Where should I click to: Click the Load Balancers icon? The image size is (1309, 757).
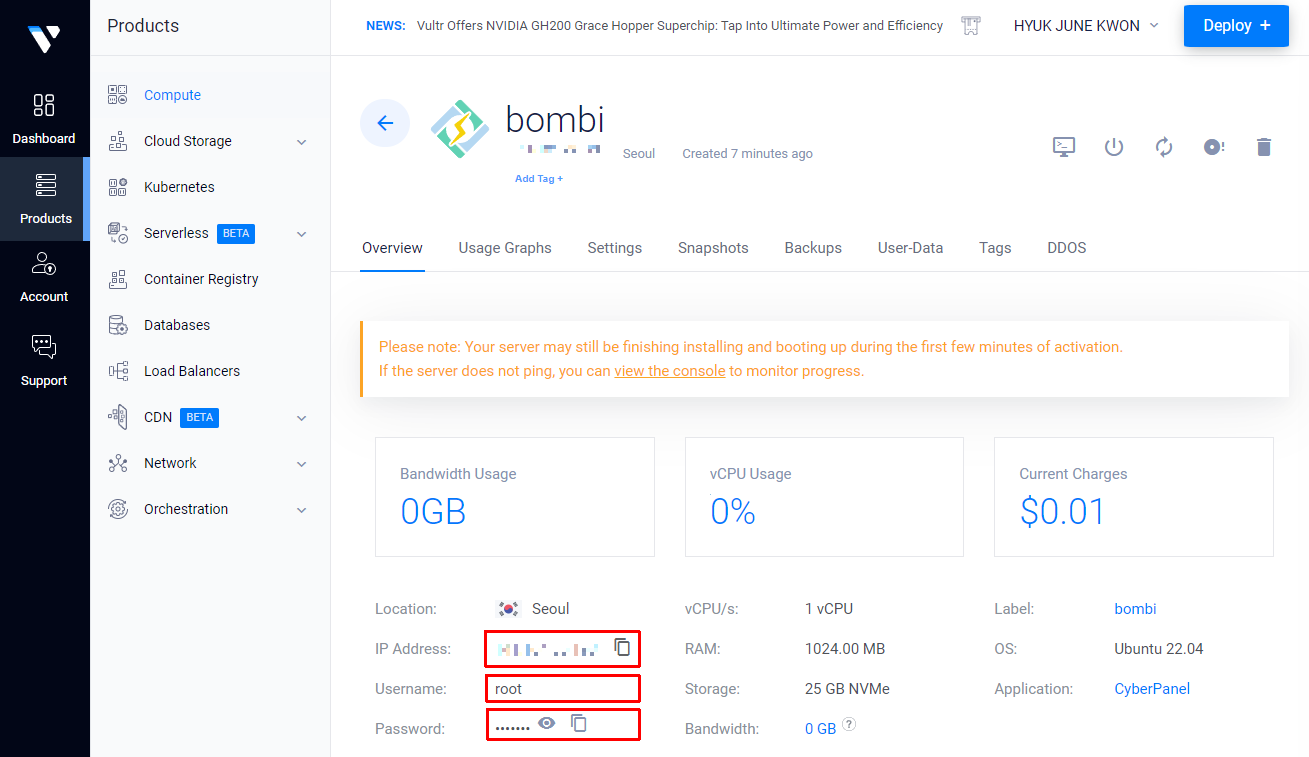(118, 371)
